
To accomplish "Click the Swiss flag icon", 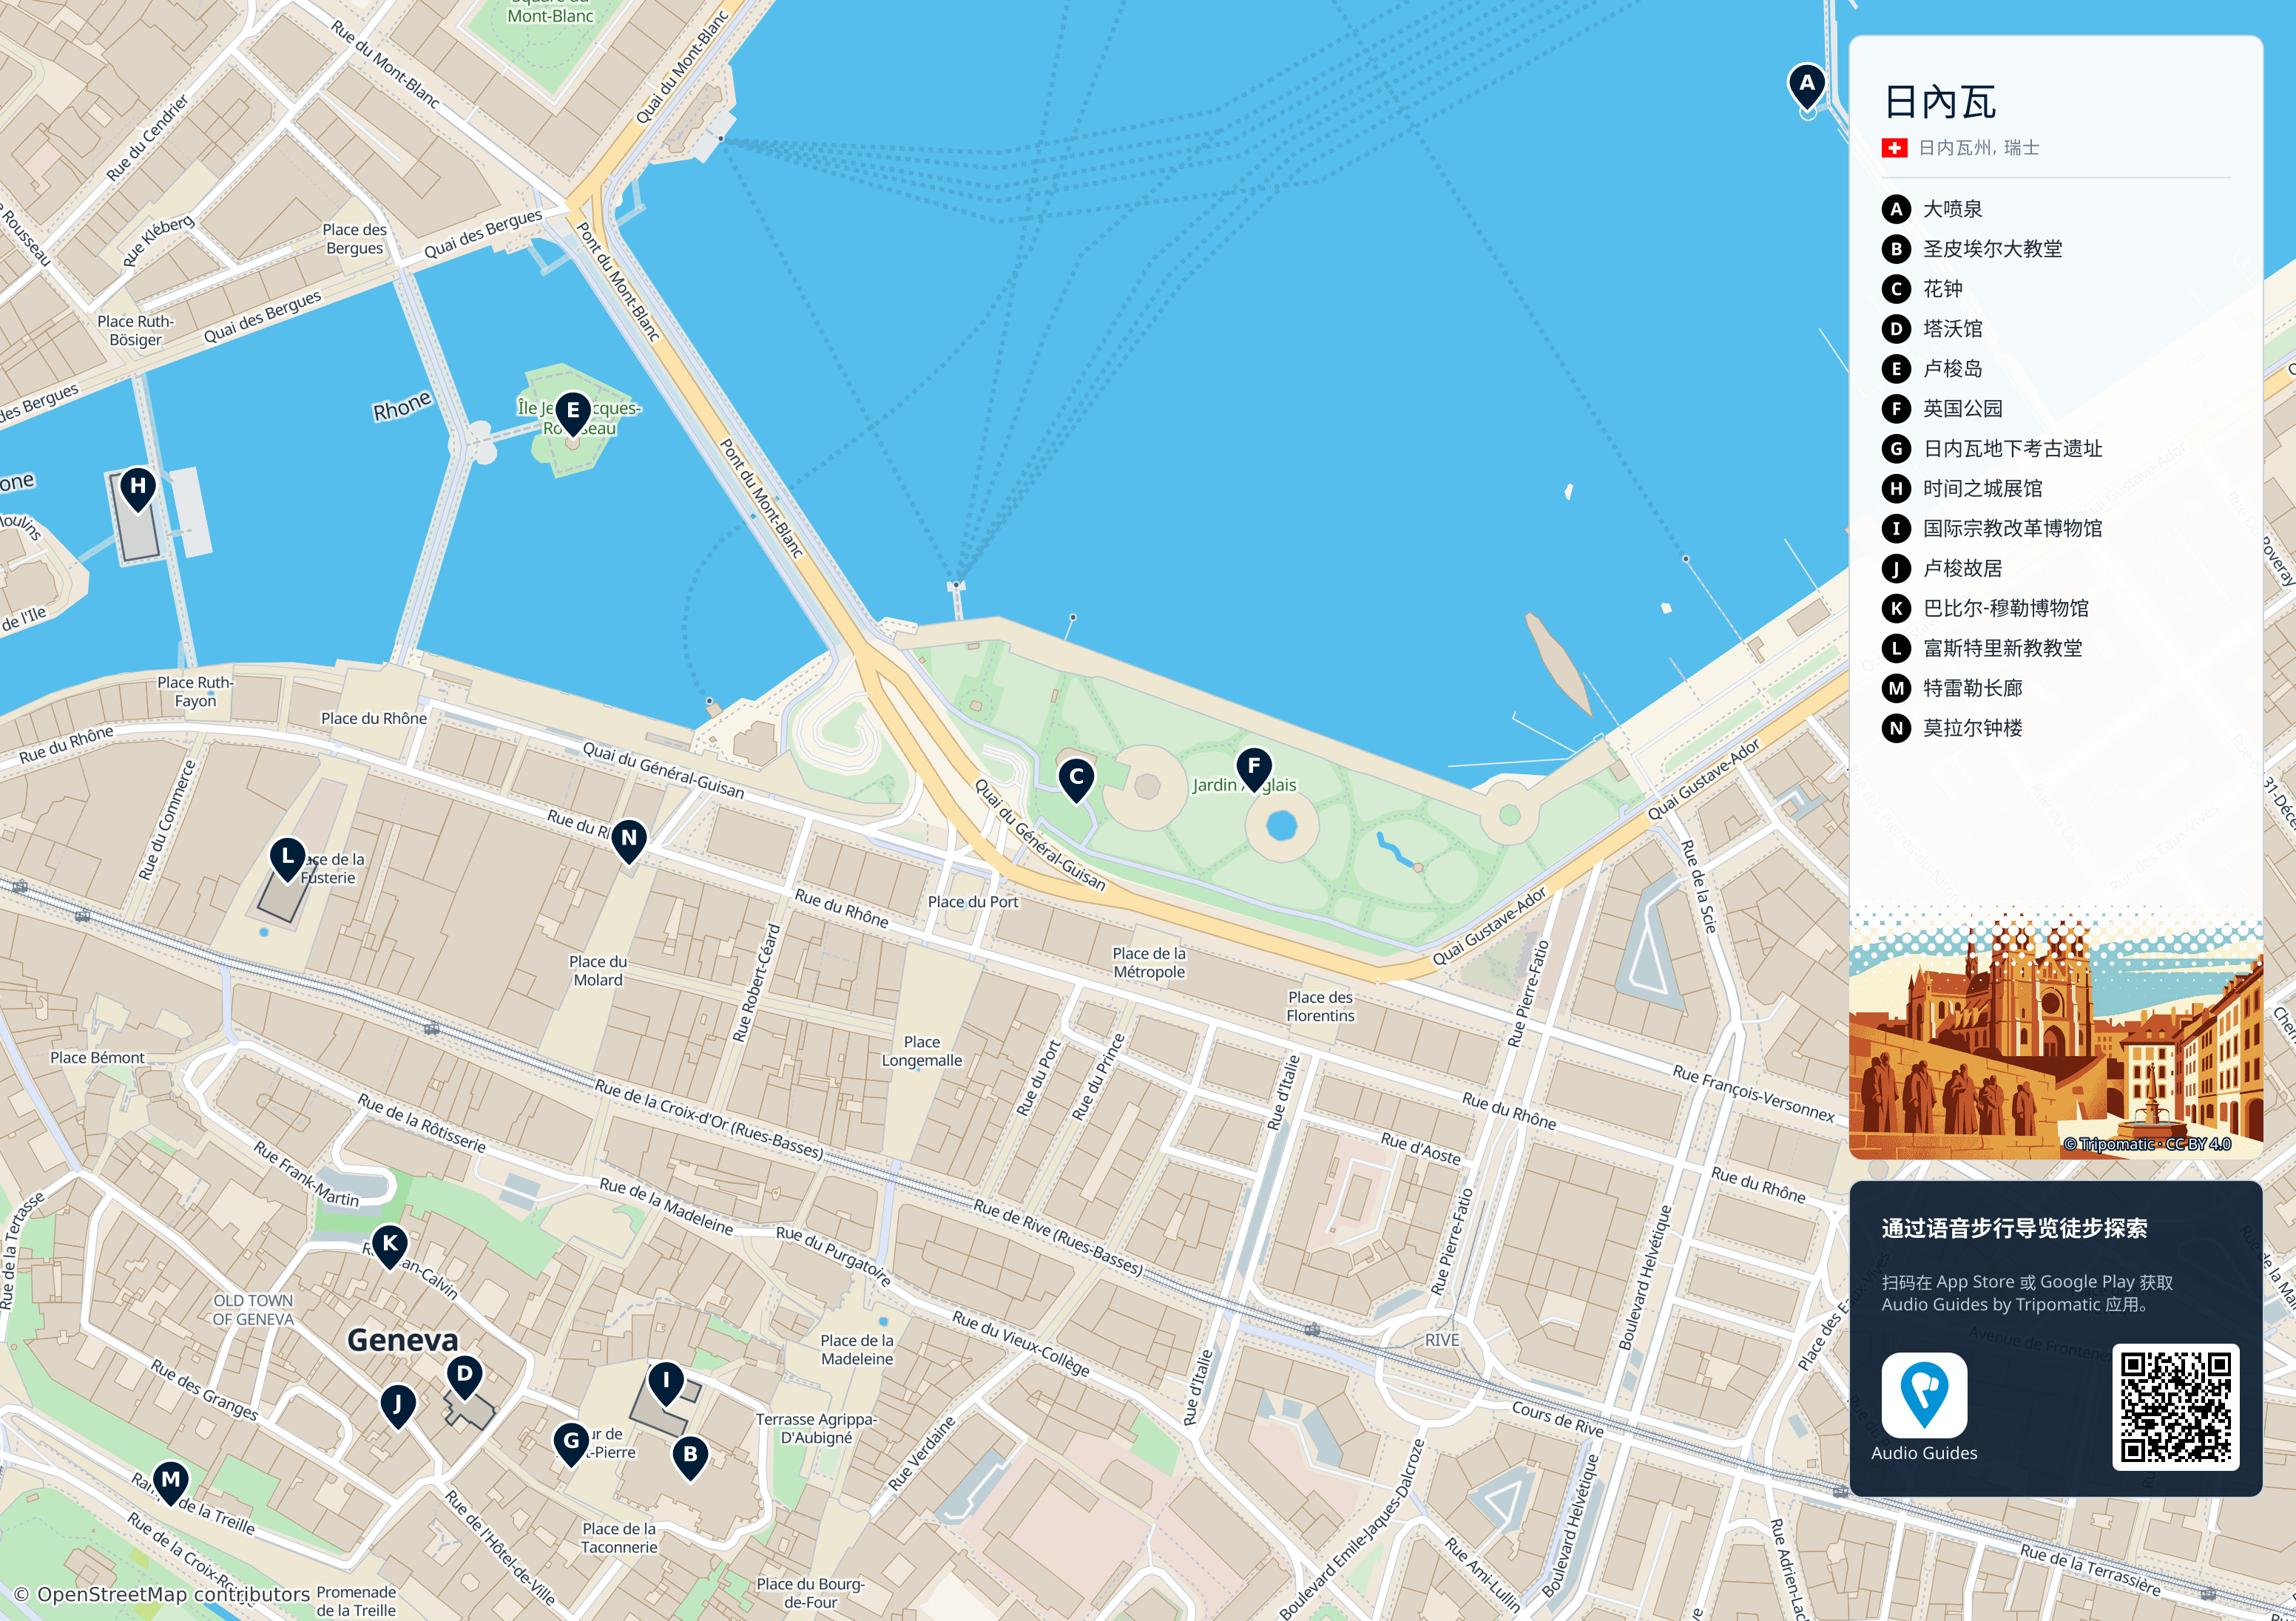I will point(1894,148).
